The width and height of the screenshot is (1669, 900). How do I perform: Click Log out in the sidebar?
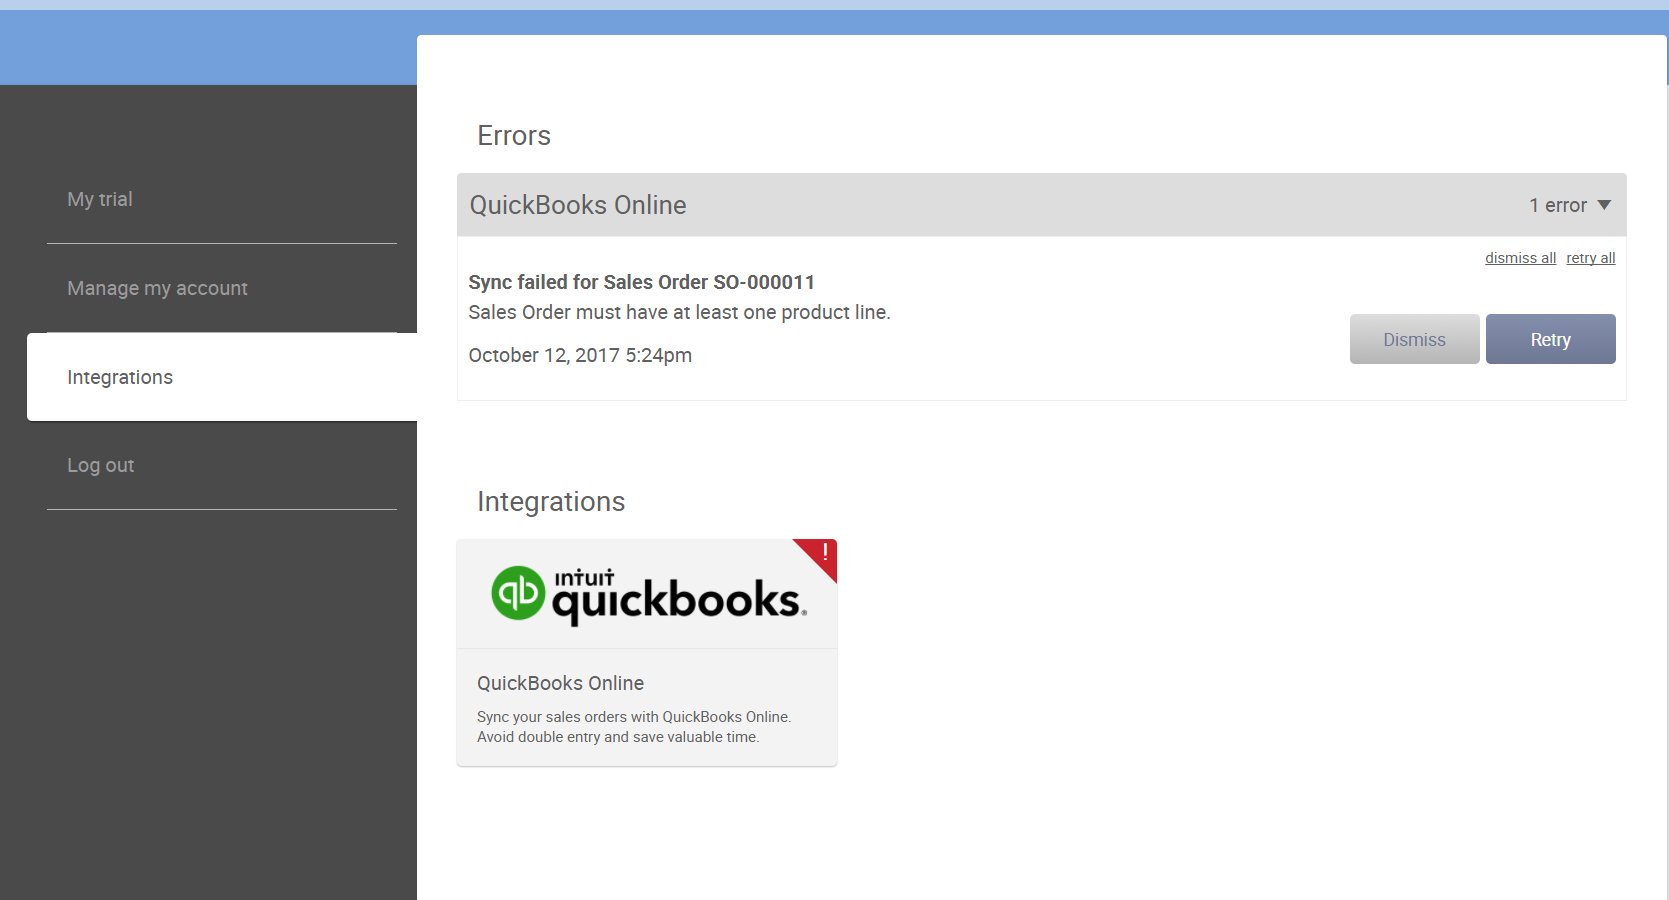pyautogui.click(x=100, y=465)
